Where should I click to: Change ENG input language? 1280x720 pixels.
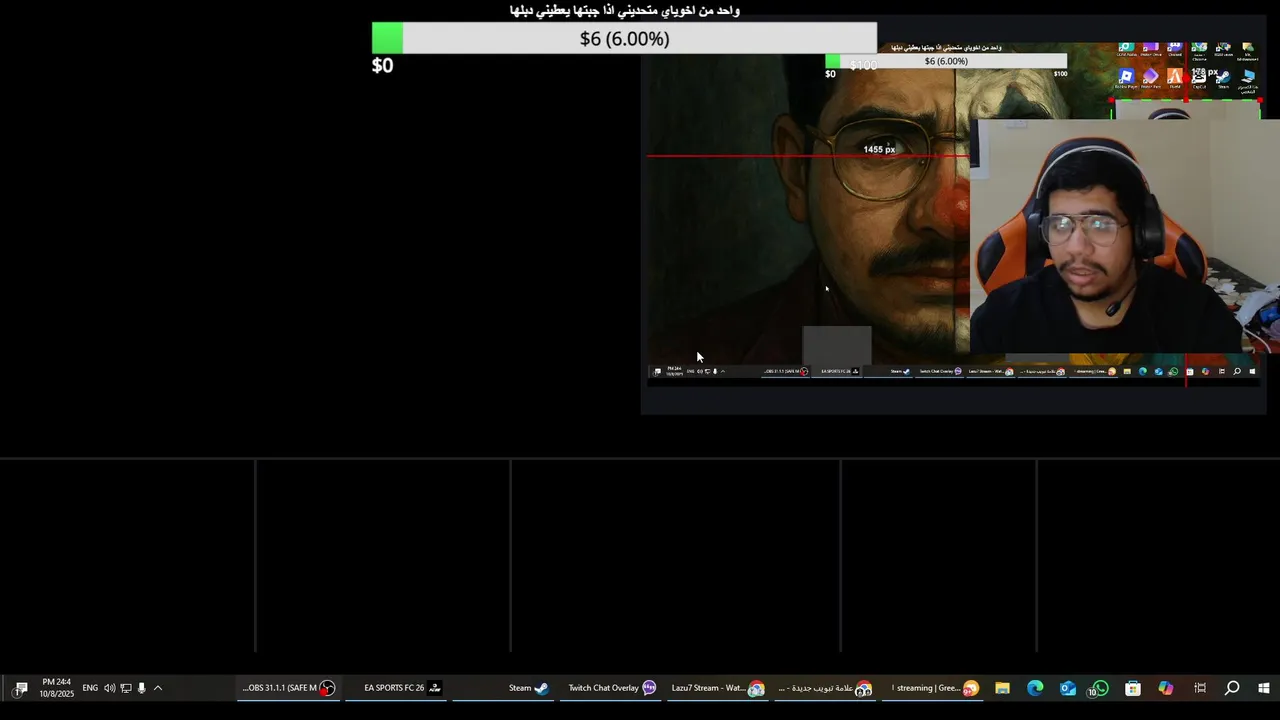[x=90, y=688]
